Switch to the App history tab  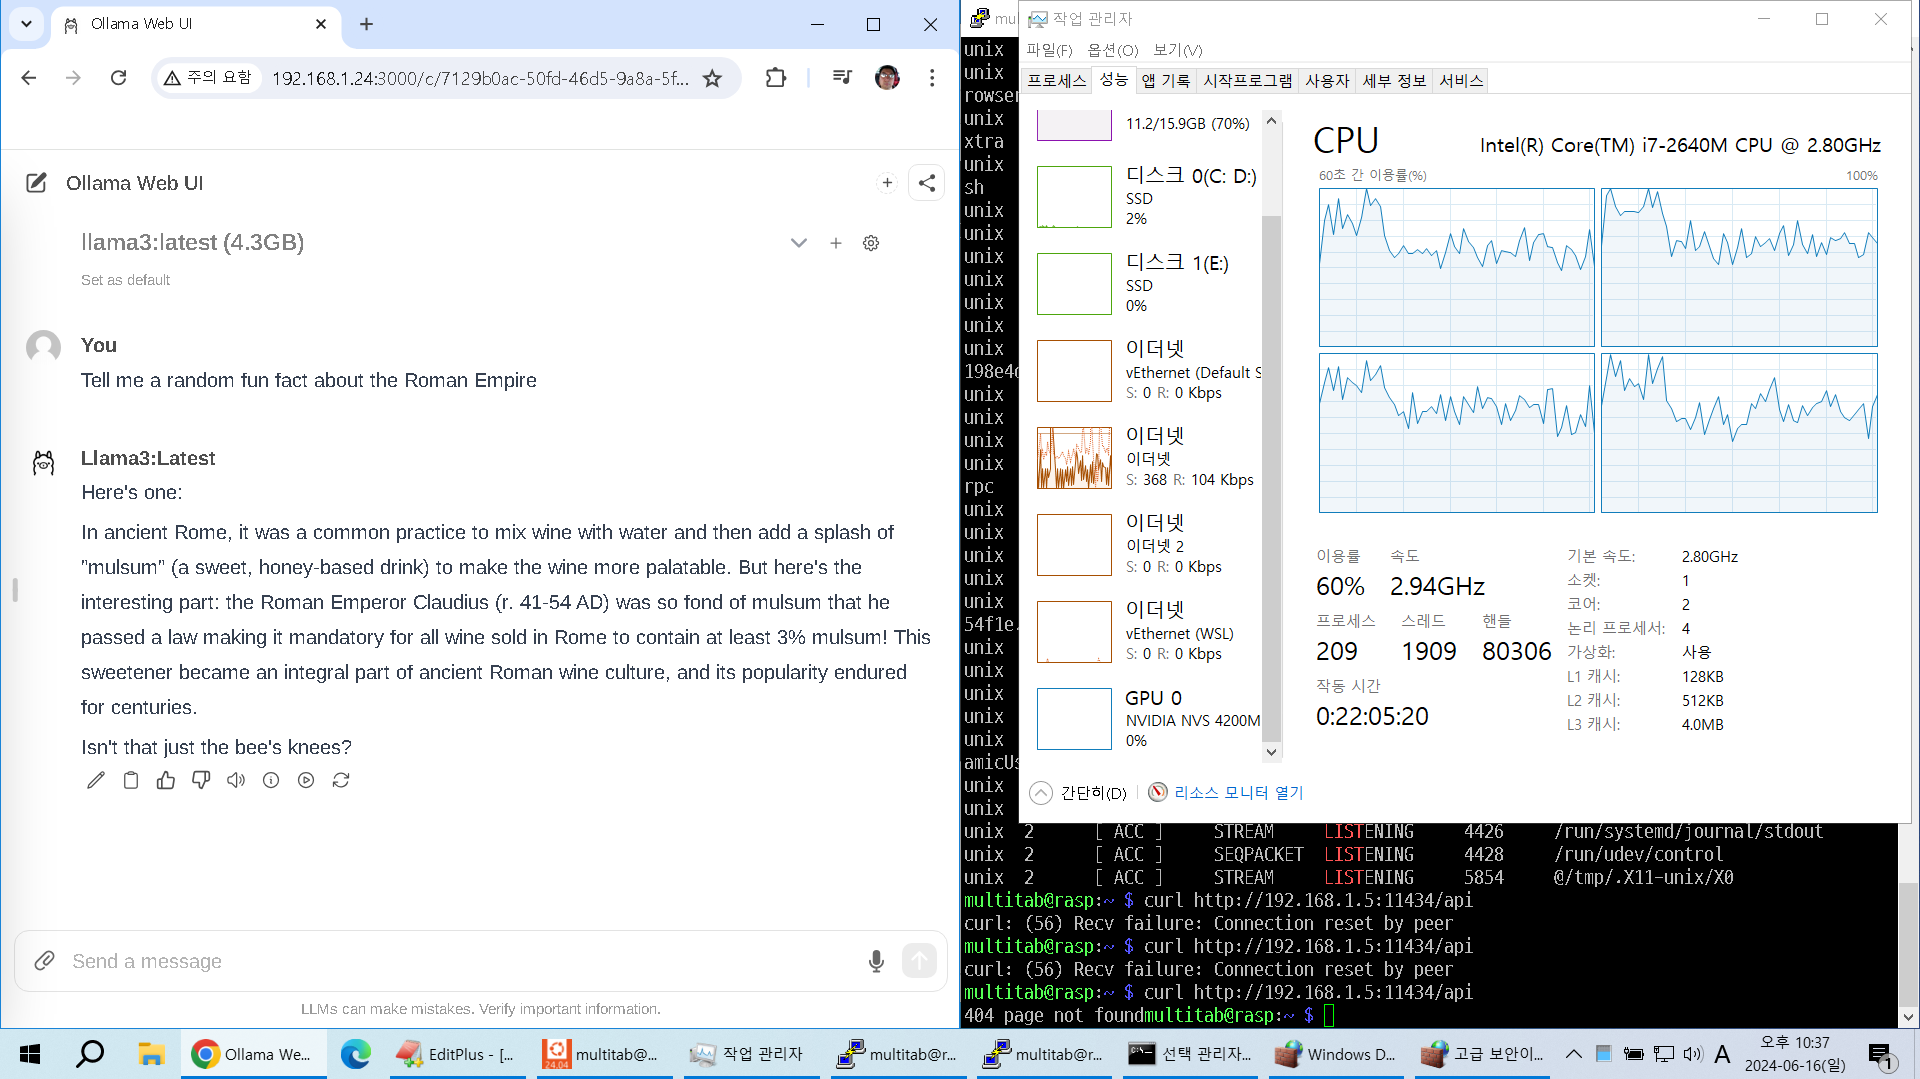(1166, 81)
